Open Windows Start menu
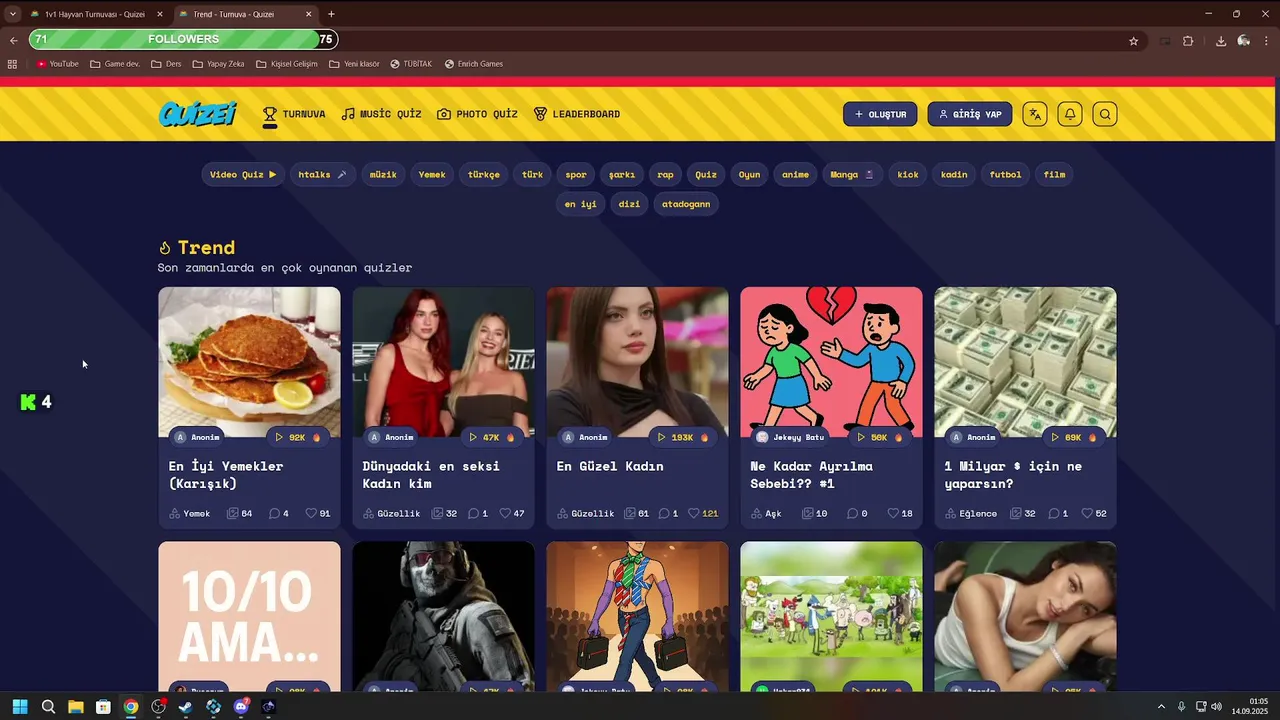Screen dimensions: 1280x720 [20, 707]
